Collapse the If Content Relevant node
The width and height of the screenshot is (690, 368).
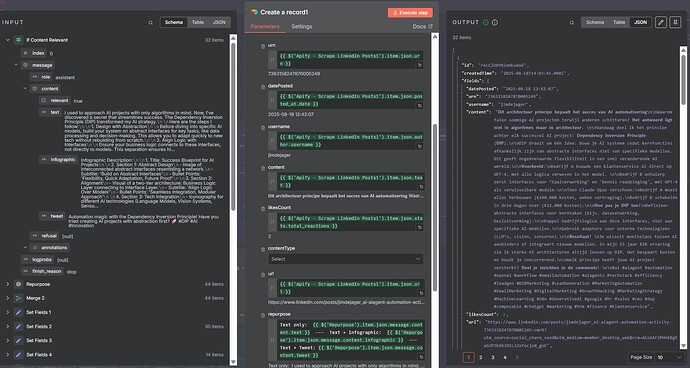(7, 40)
